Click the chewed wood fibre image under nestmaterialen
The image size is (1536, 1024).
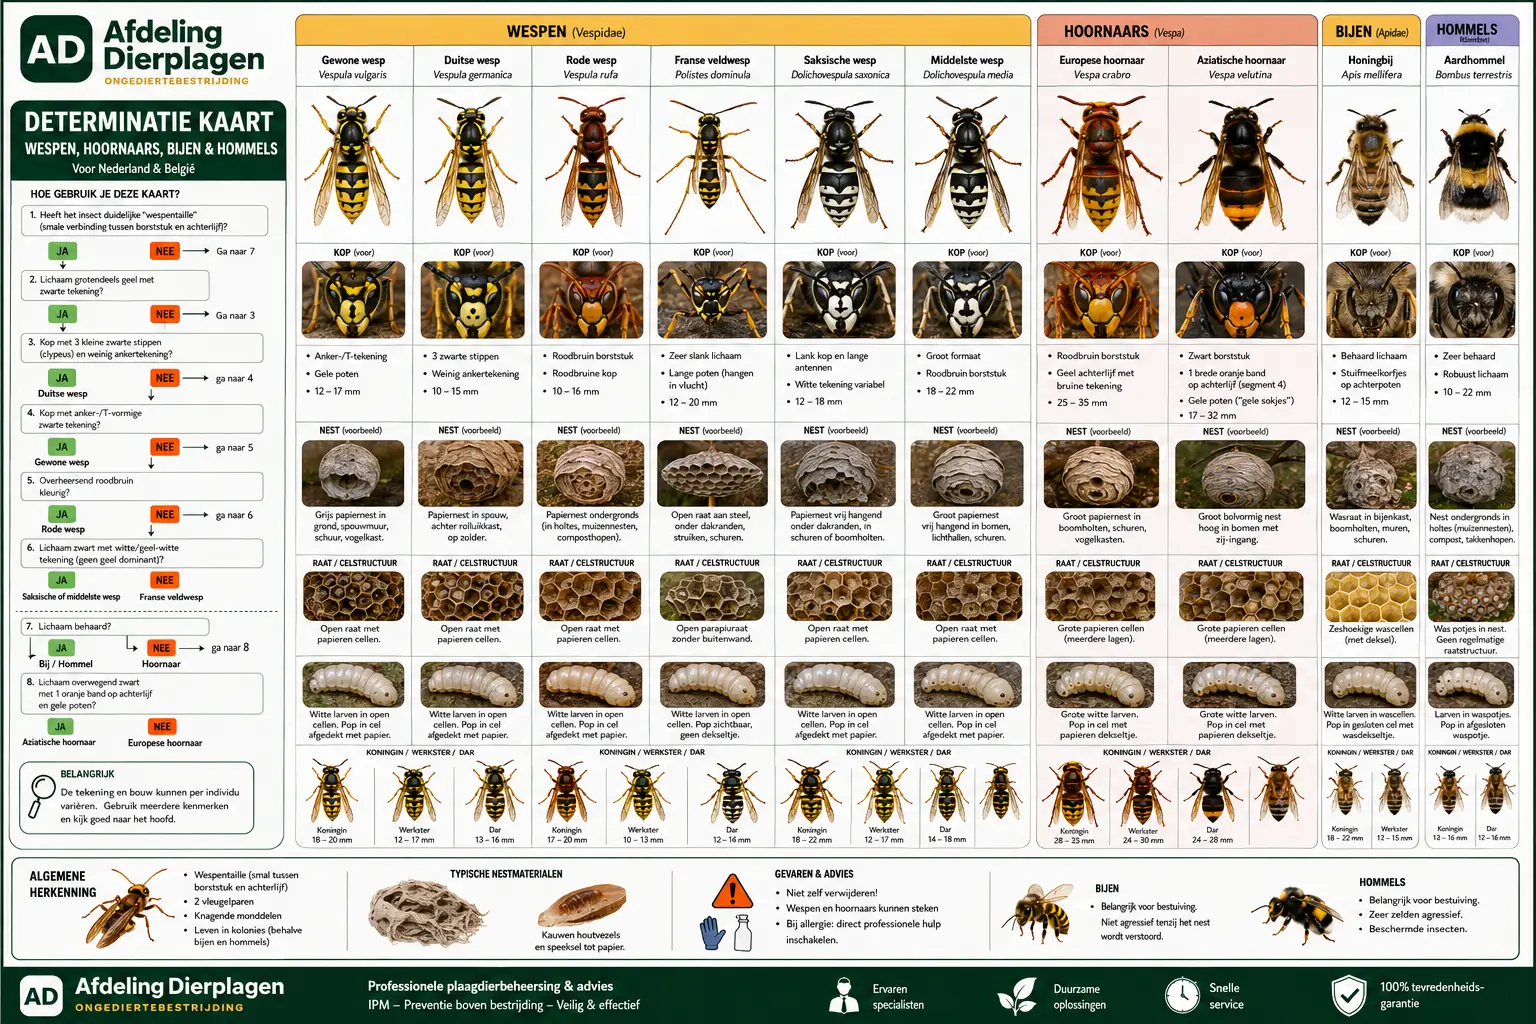click(x=581, y=904)
